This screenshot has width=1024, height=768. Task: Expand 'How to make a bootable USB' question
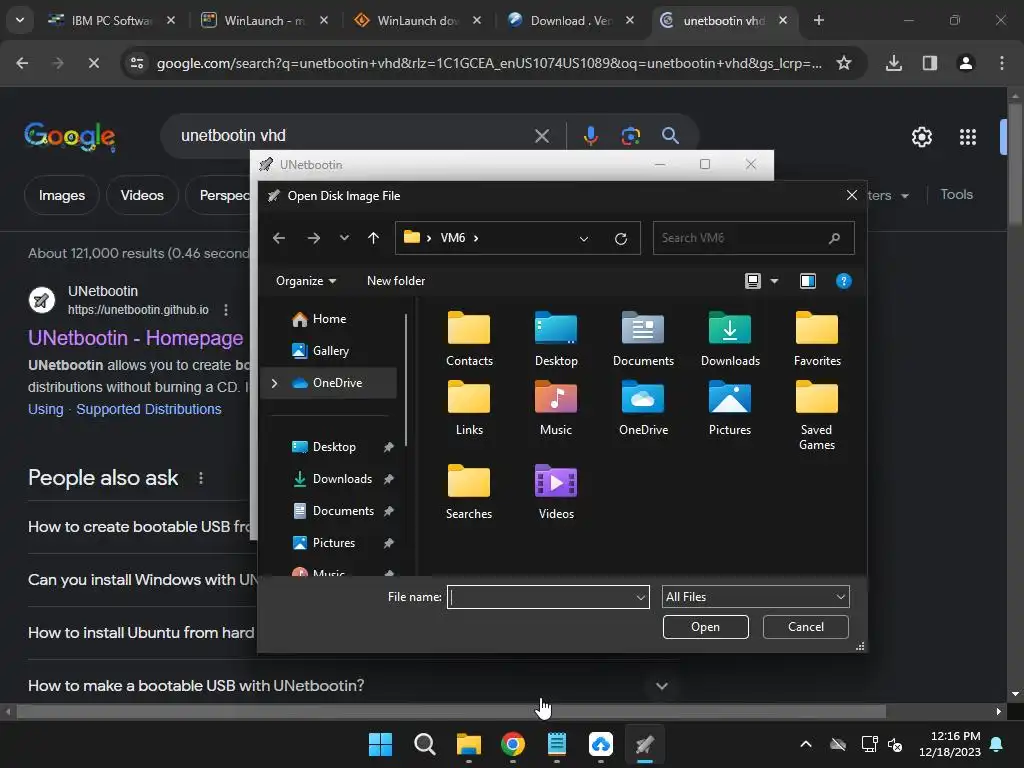(662, 686)
